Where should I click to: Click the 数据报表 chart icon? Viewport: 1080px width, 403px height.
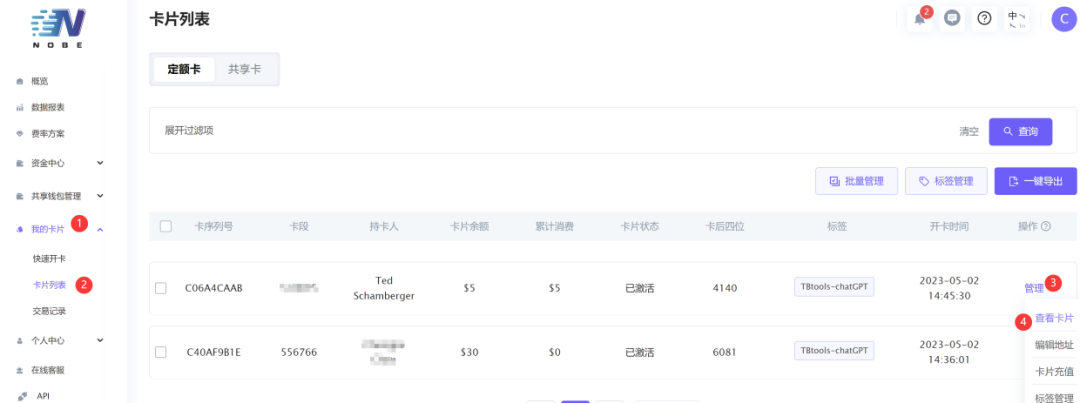click(x=19, y=107)
